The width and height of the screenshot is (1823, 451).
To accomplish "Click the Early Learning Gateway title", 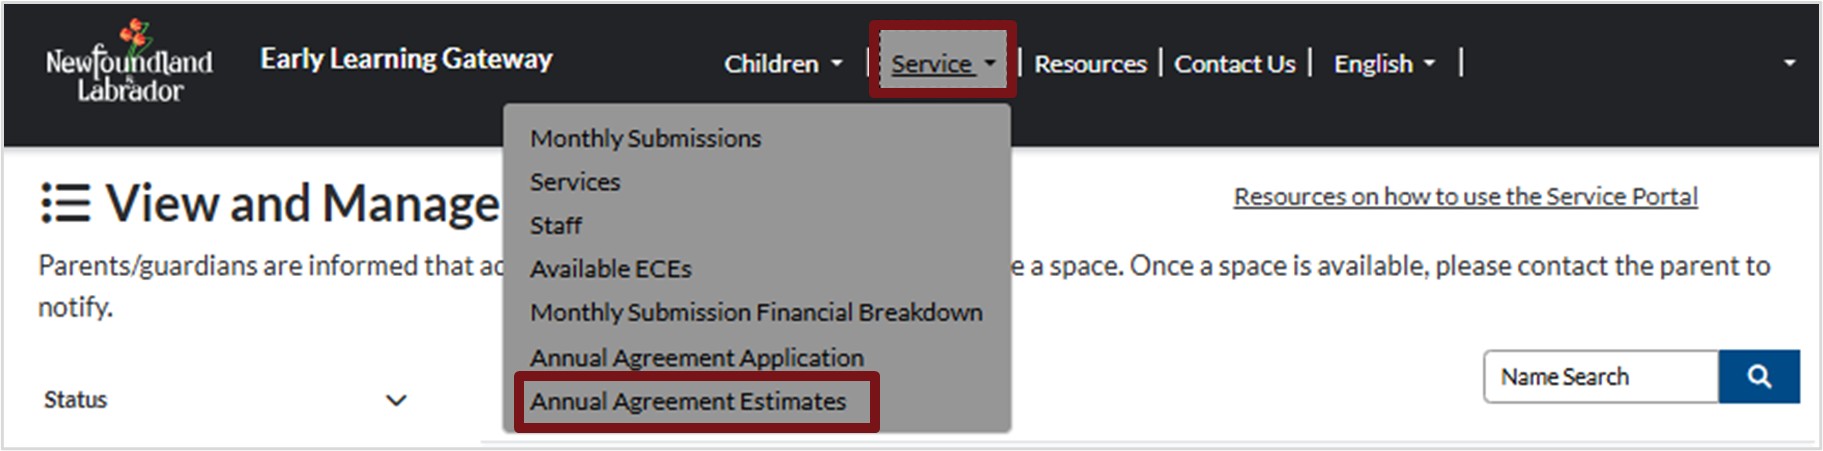I will click(x=406, y=59).
